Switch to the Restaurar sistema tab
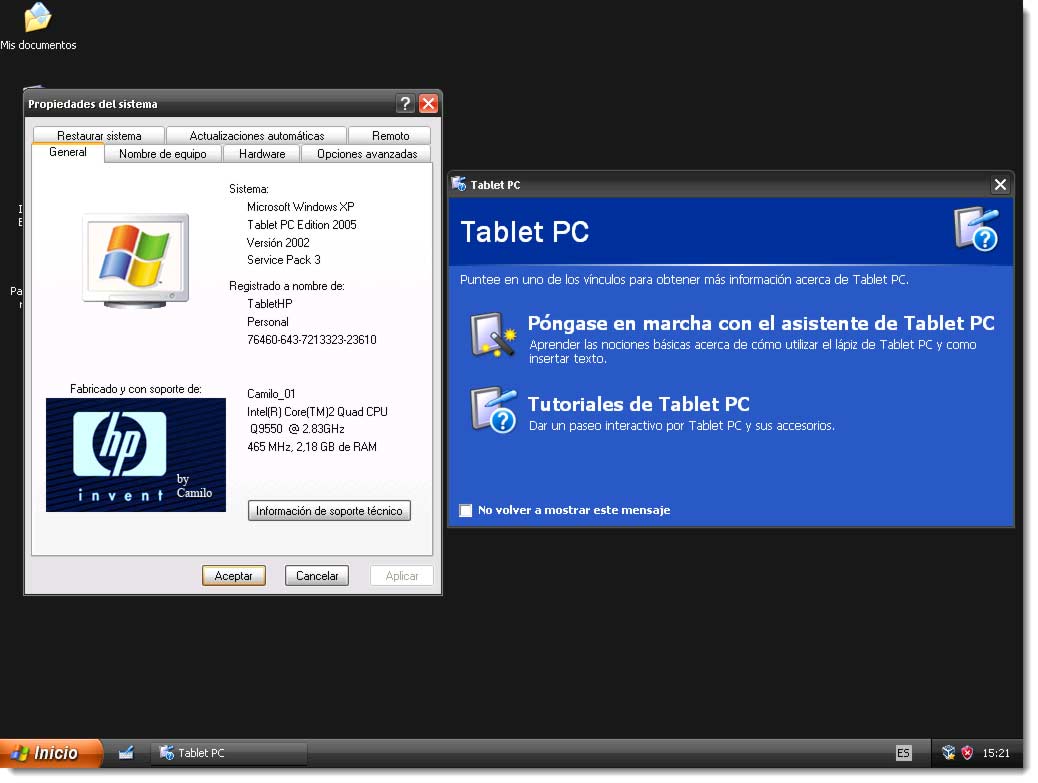 click(x=99, y=136)
